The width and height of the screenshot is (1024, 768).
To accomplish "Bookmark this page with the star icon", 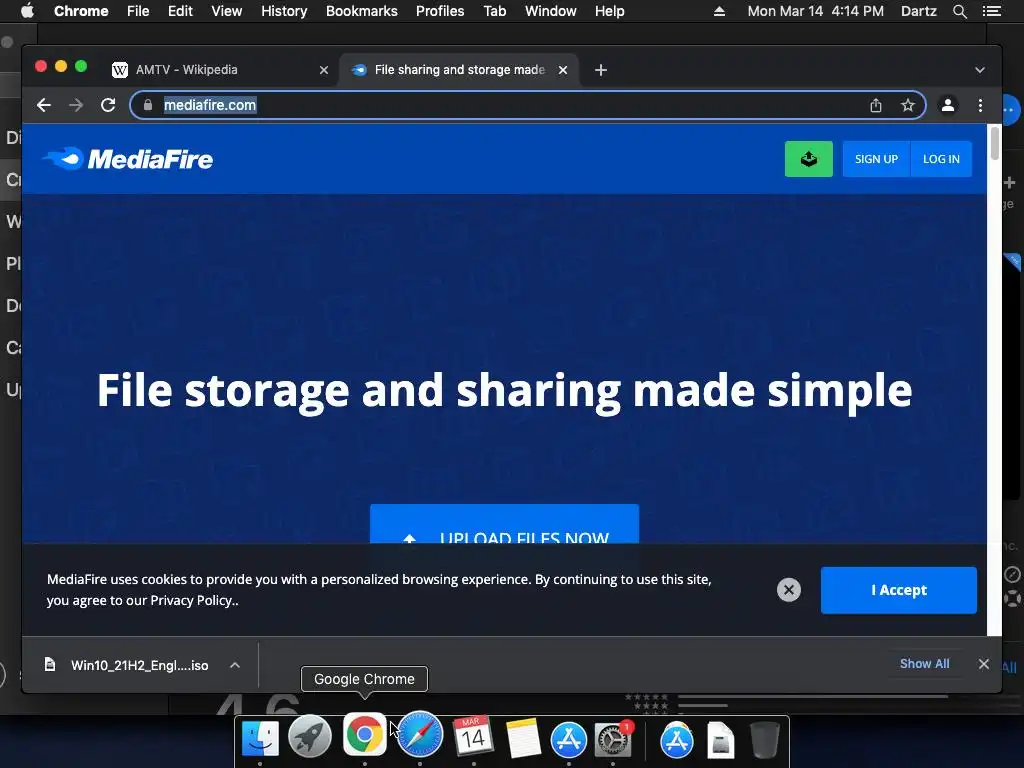I will (x=908, y=105).
